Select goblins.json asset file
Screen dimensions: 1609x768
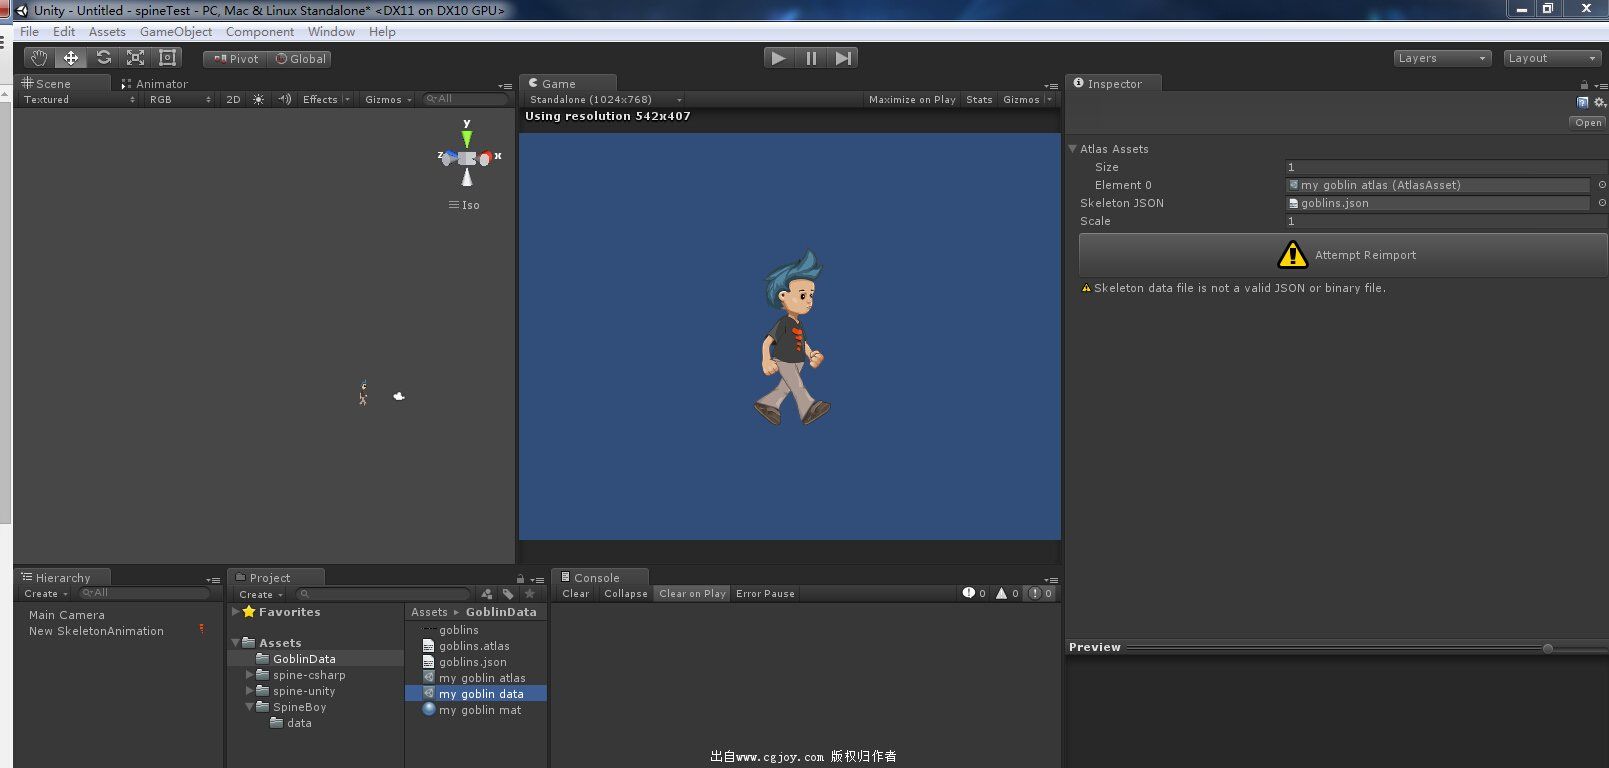pos(472,662)
